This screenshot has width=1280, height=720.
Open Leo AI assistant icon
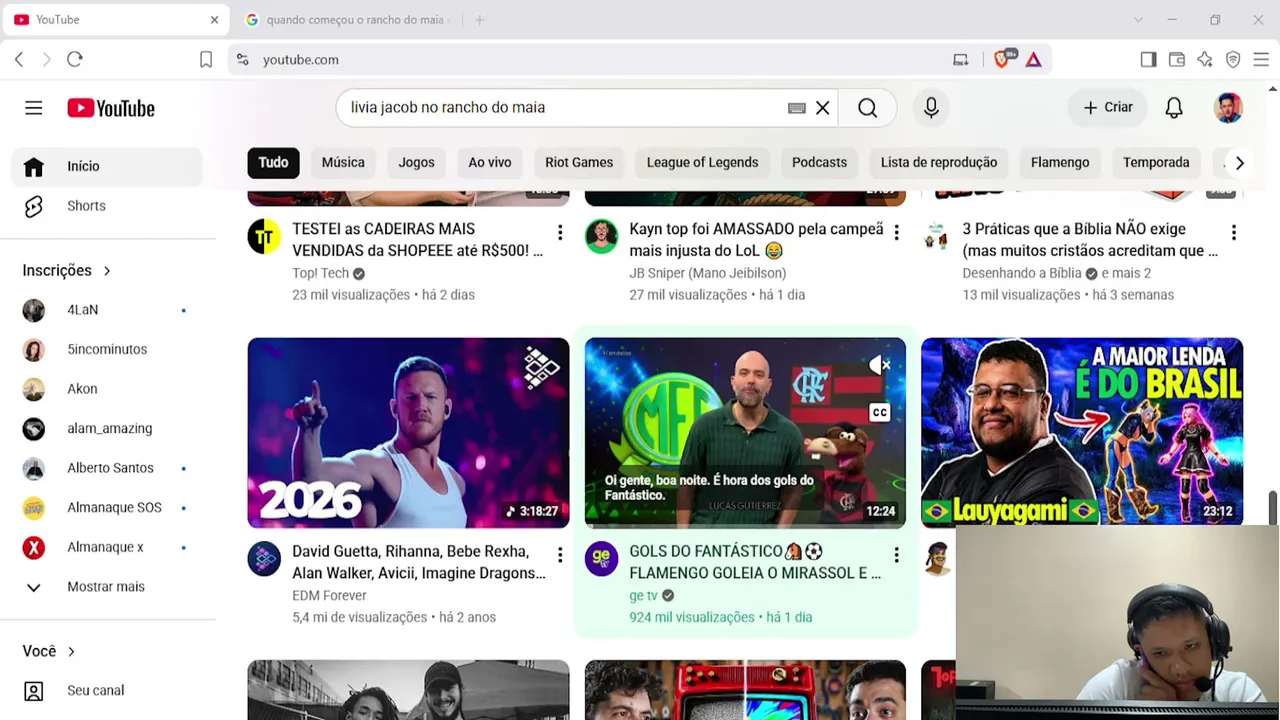point(1205,60)
